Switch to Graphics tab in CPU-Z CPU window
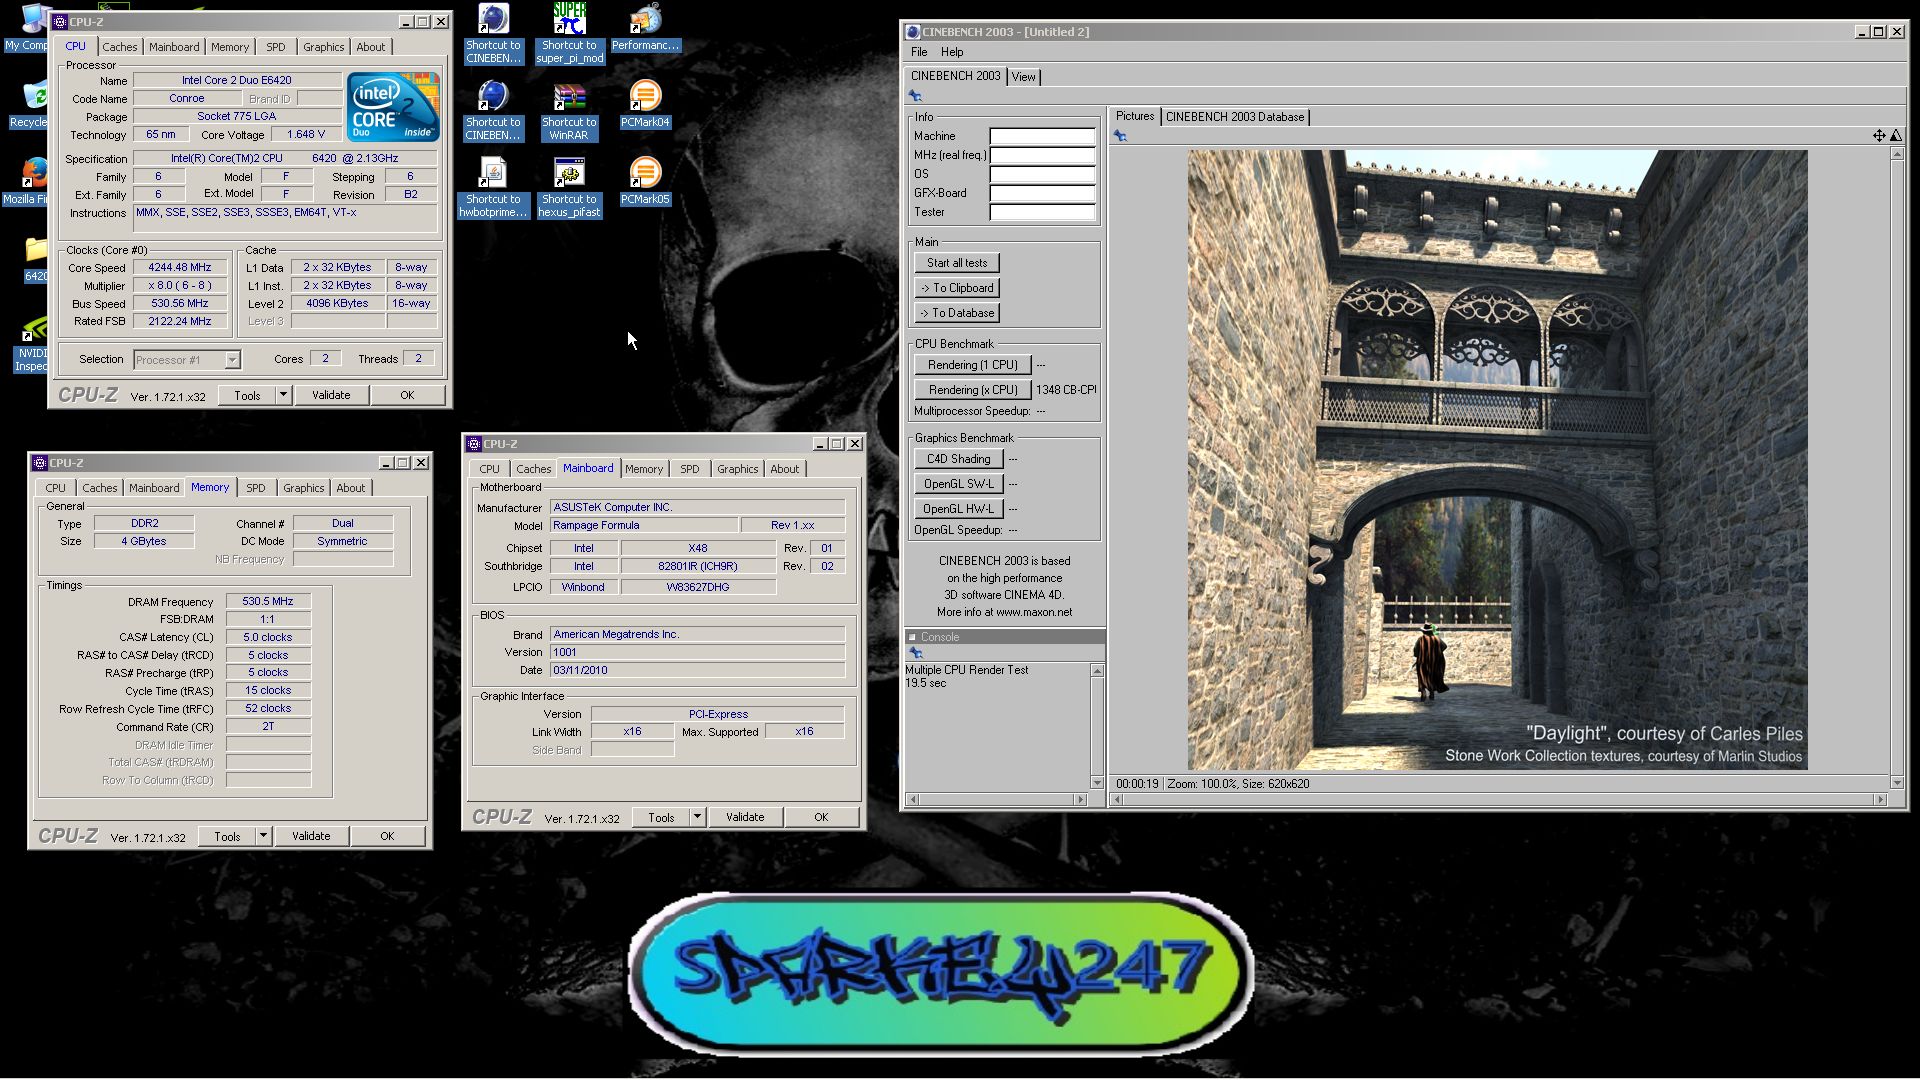Image resolution: width=1920 pixels, height=1080 pixels. 324,47
